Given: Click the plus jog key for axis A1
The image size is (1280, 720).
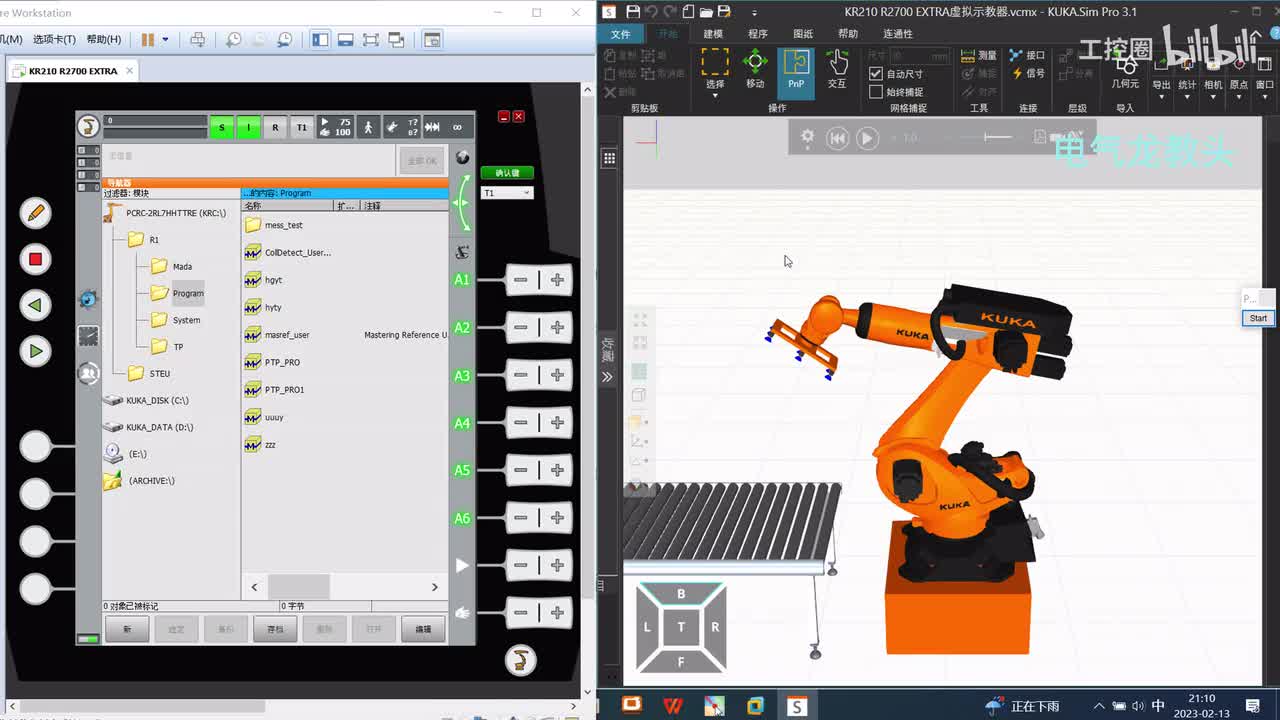Looking at the screenshot, I should tap(557, 280).
